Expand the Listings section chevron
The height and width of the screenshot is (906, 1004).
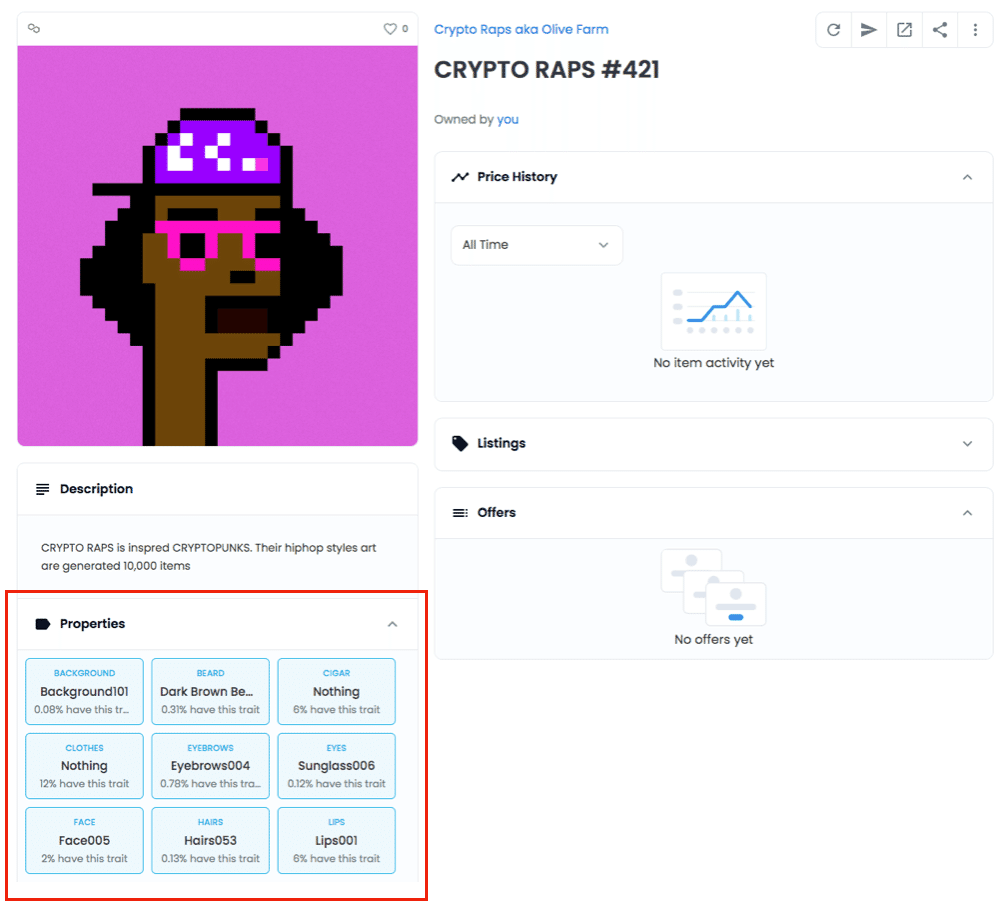(967, 444)
